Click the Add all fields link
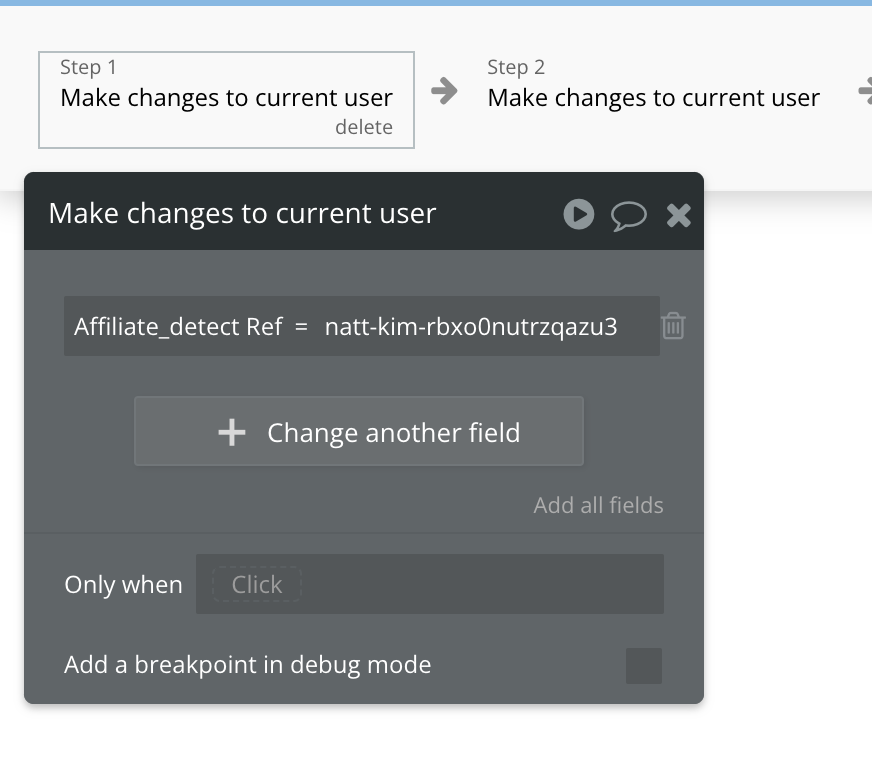The width and height of the screenshot is (872, 770). tap(598, 505)
